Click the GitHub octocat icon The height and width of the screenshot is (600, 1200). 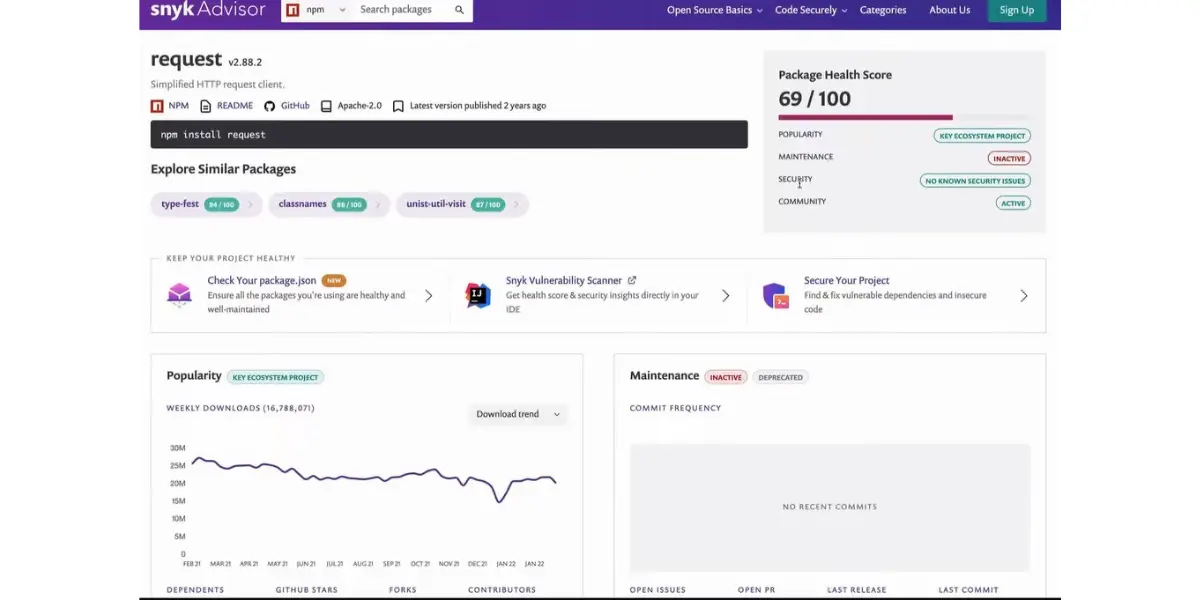[x=270, y=106]
